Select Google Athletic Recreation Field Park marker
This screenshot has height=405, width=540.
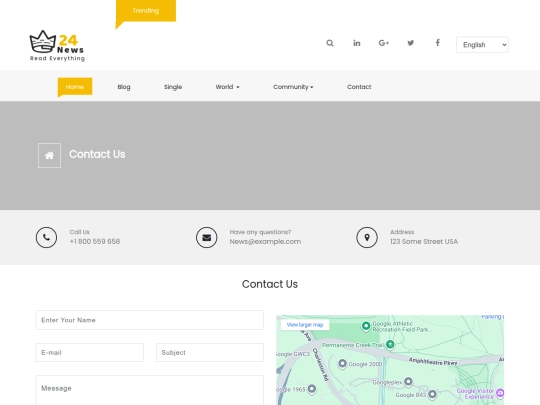(x=366, y=325)
